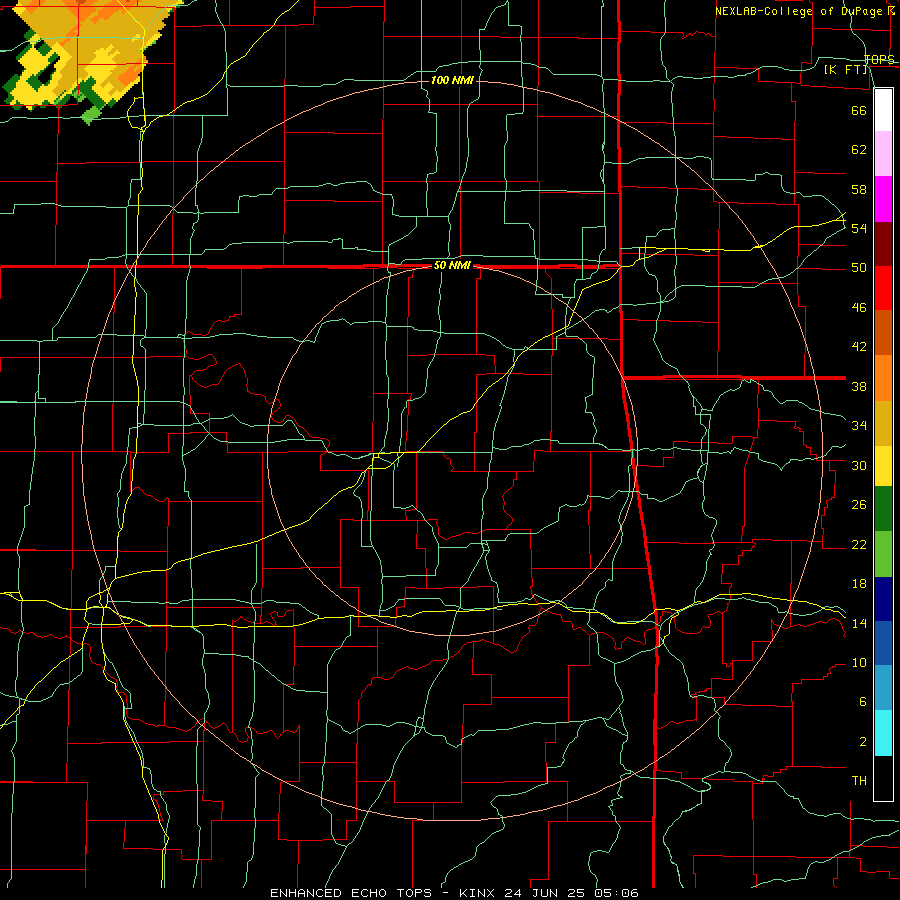Image resolution: width=900 pixels, height=900 pixels.
Task: Click the black TH threshold swatch
Action: 883,778
